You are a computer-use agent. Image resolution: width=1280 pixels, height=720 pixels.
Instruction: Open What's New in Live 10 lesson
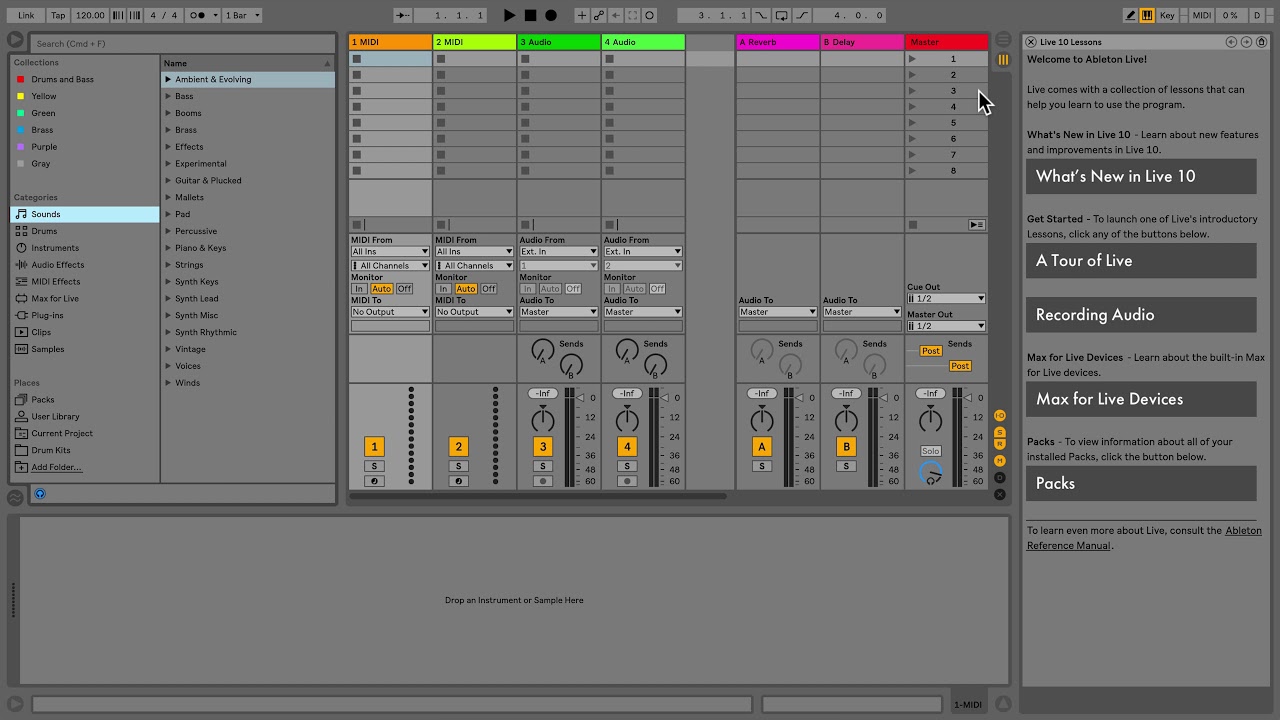[1141, 176]
